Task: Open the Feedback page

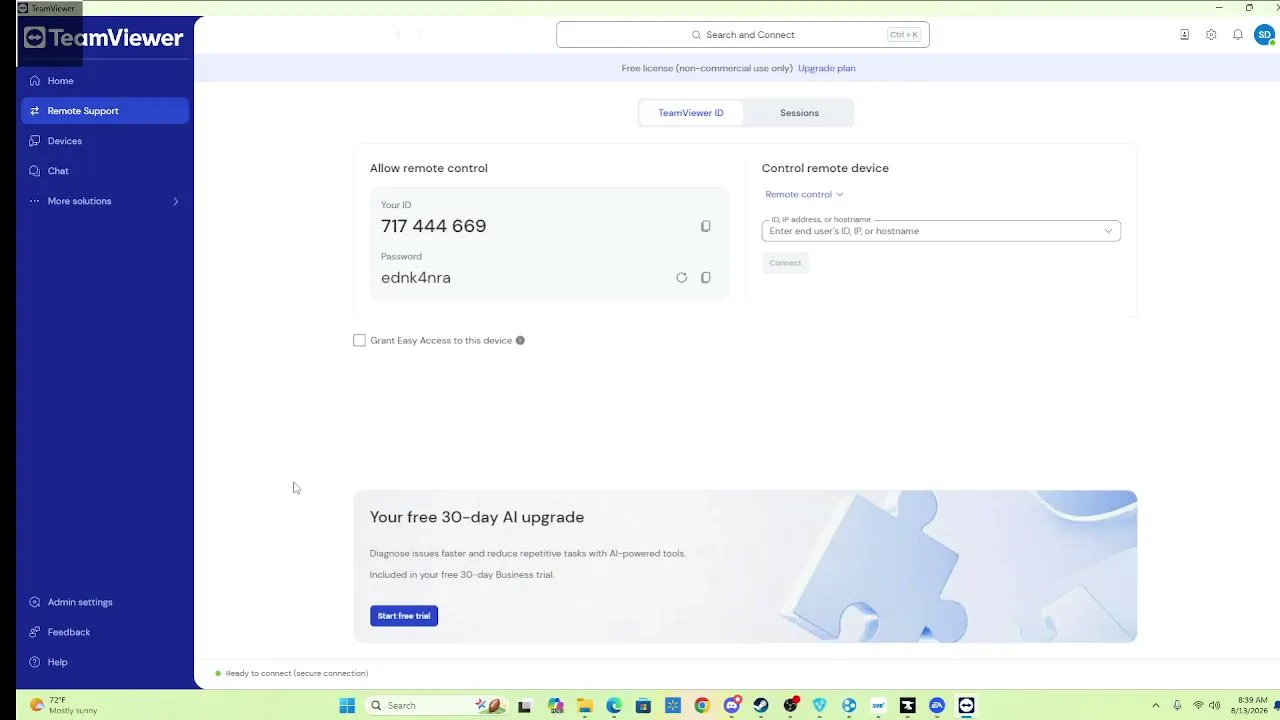Action: (x=105, y=632)
